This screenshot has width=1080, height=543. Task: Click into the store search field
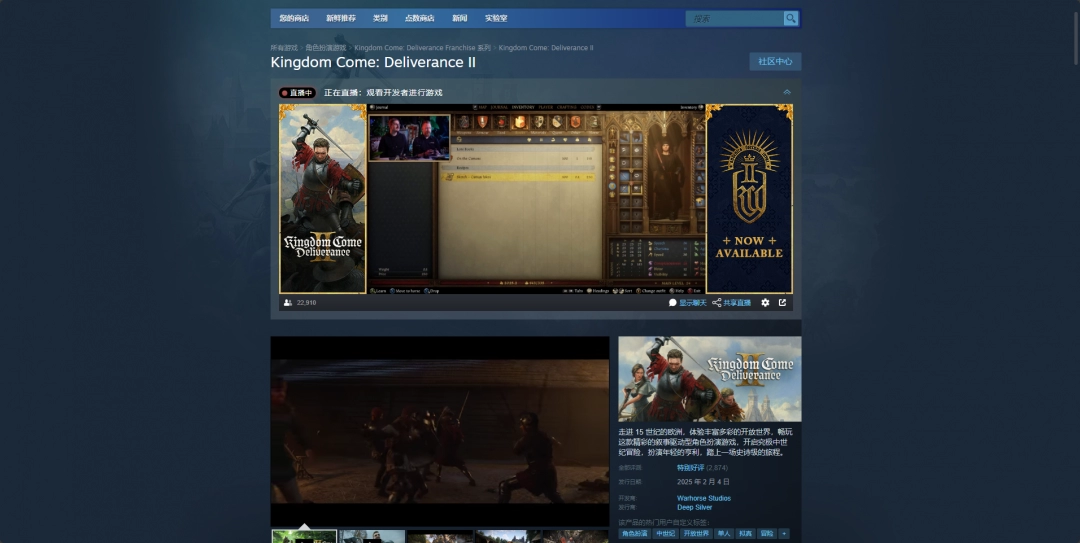735,18
